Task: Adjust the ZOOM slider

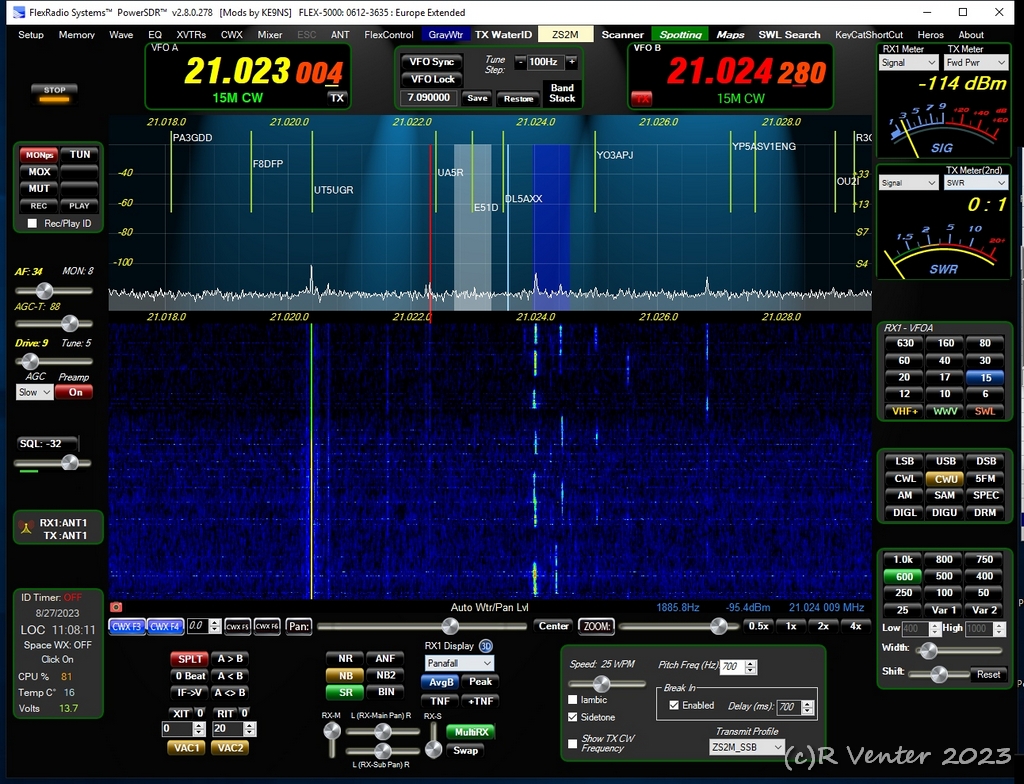Action: (718, 627)
